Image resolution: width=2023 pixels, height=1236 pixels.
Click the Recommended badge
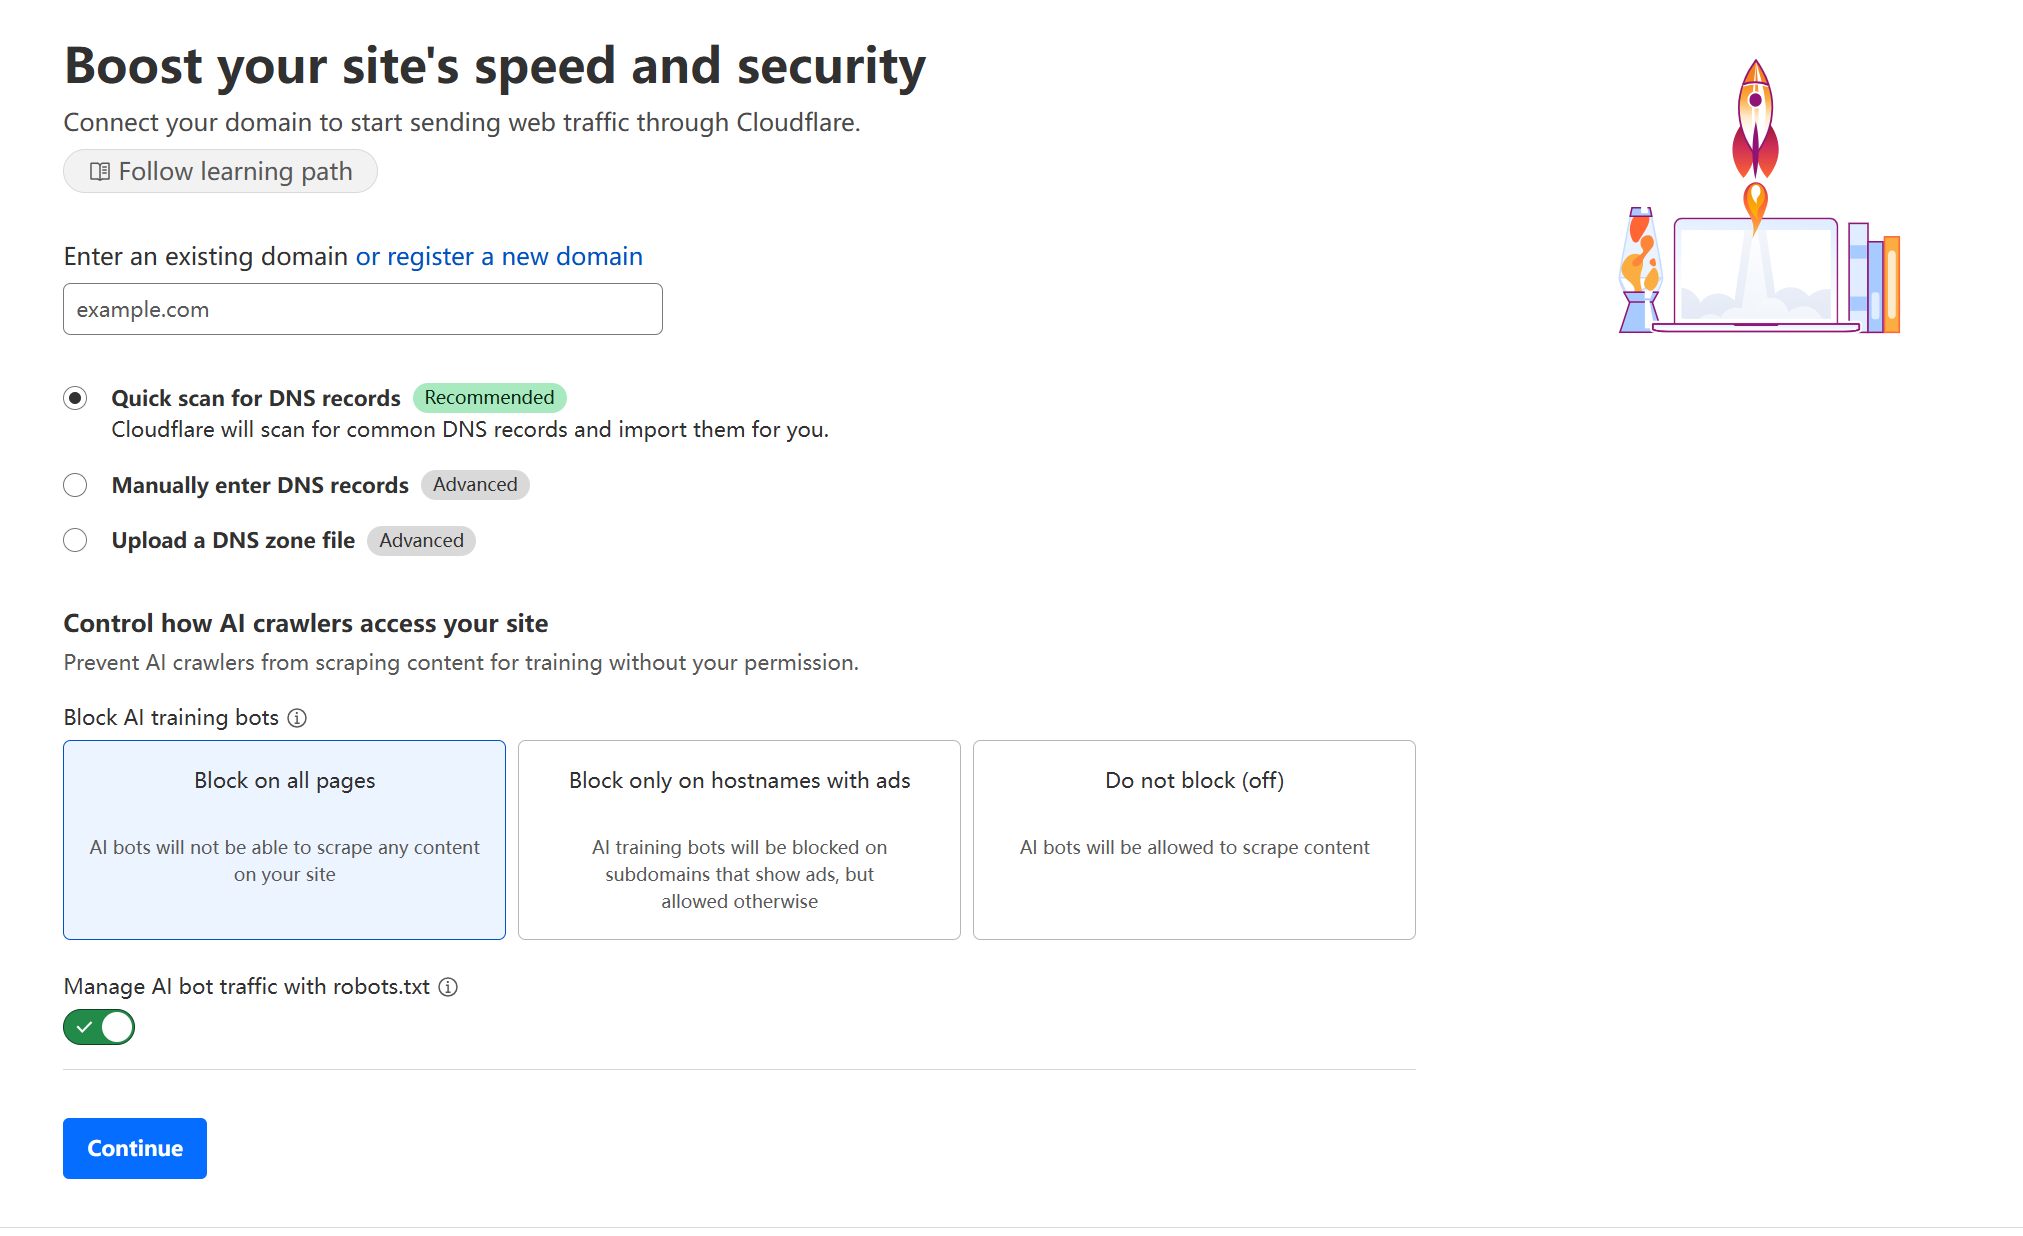[489, 397]
